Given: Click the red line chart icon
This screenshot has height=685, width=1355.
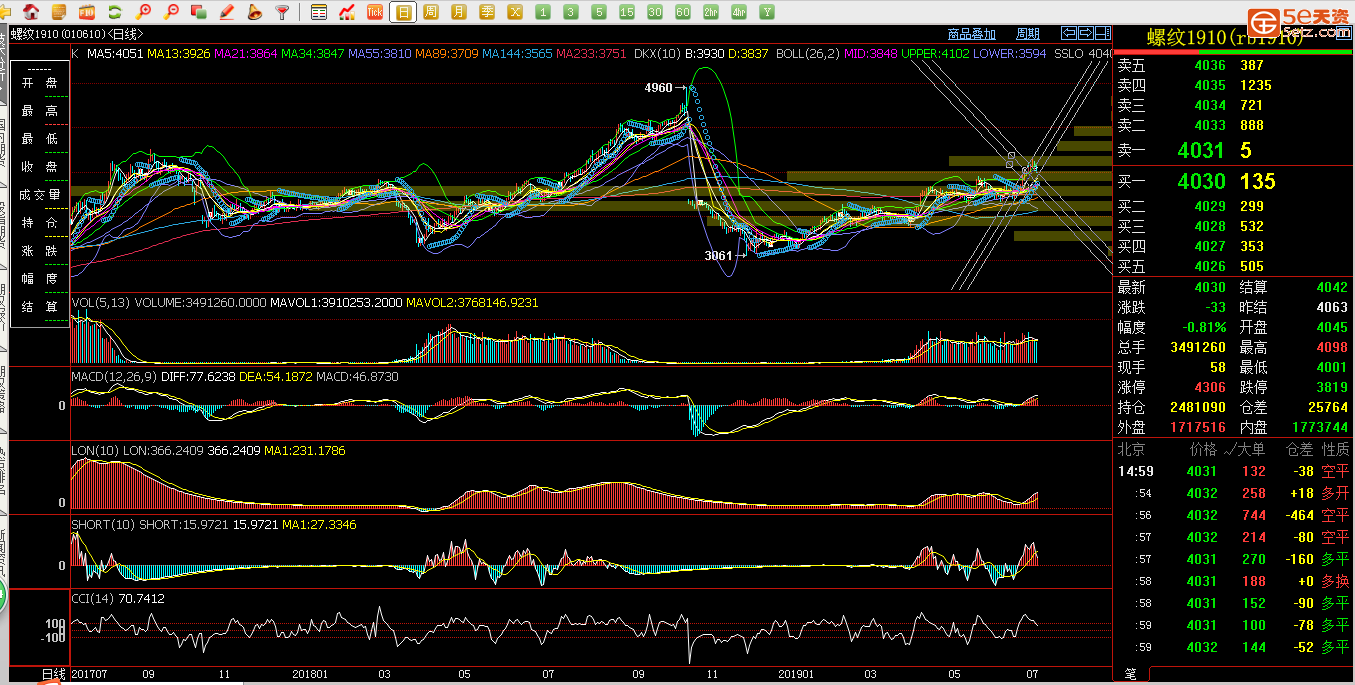Looking at the screenshot, I should pyautogui.click(x=347, y=12).
